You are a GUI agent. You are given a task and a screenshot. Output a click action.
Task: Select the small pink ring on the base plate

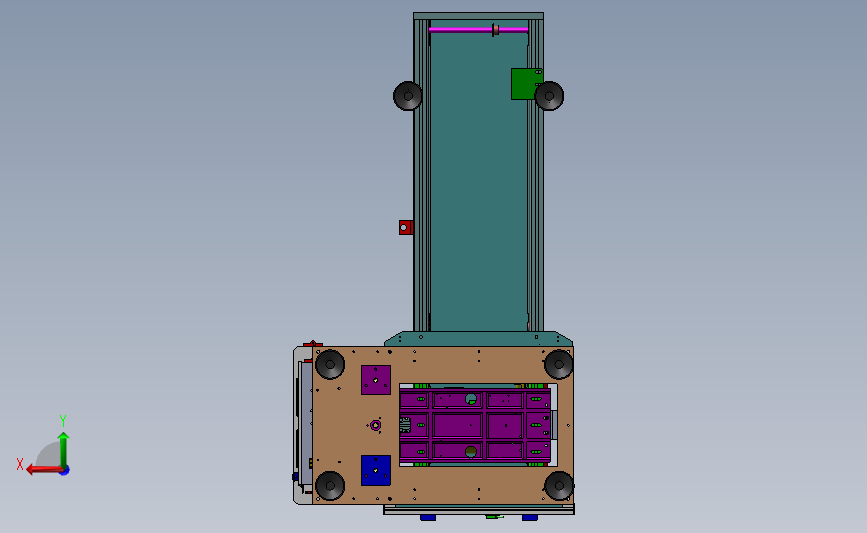click(375, 425)
